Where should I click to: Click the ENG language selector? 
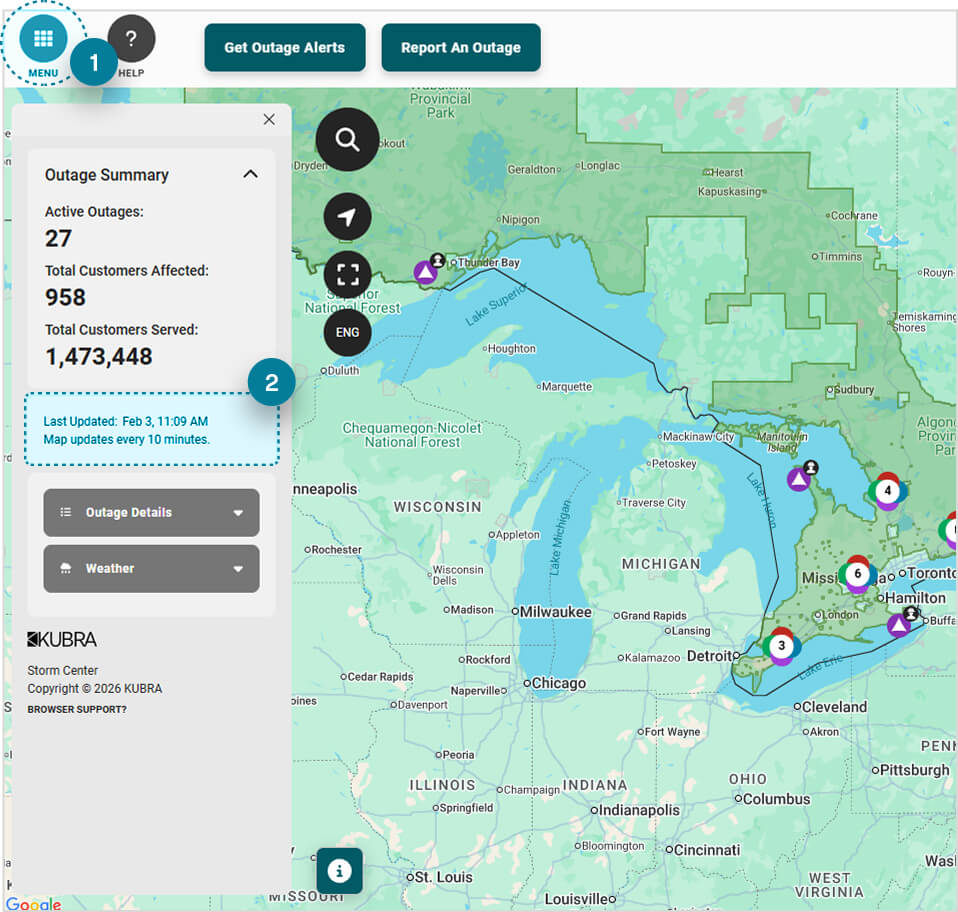(347, 331)
